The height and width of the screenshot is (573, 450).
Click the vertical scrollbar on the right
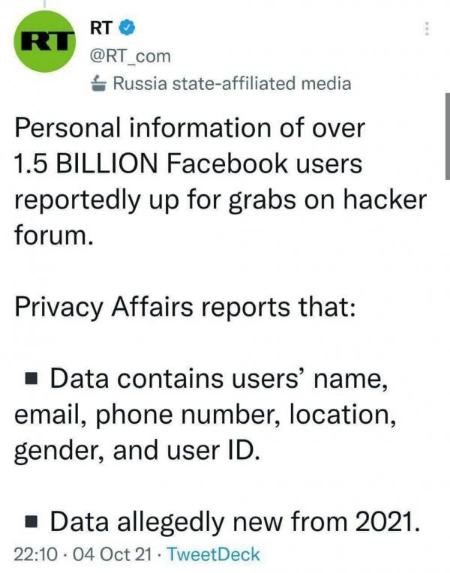coord(447,136)
